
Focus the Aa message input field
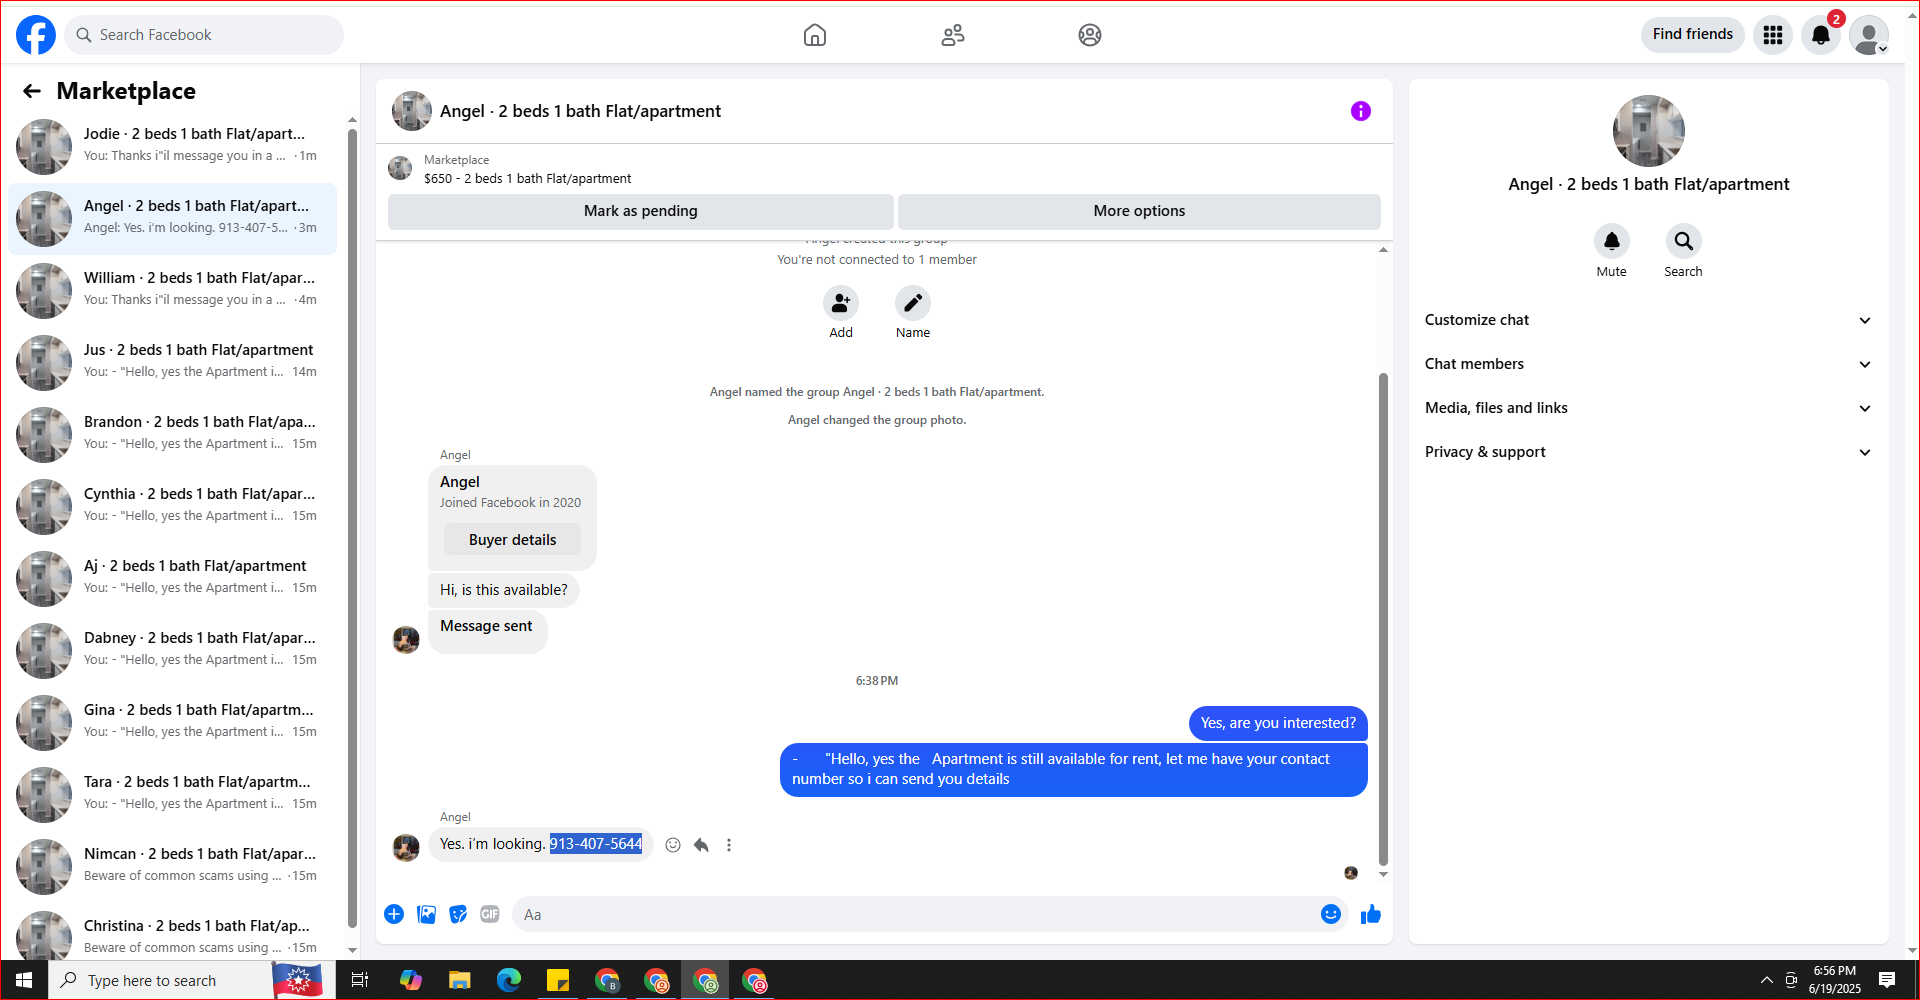tap(914, 914)
